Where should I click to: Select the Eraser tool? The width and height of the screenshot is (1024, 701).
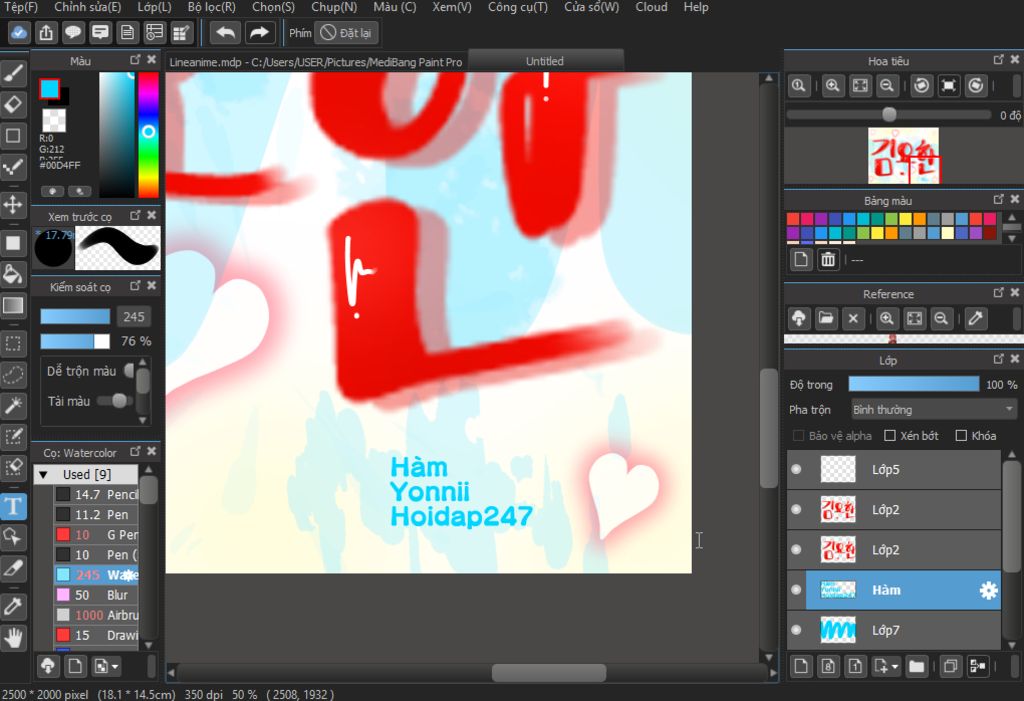13,105
